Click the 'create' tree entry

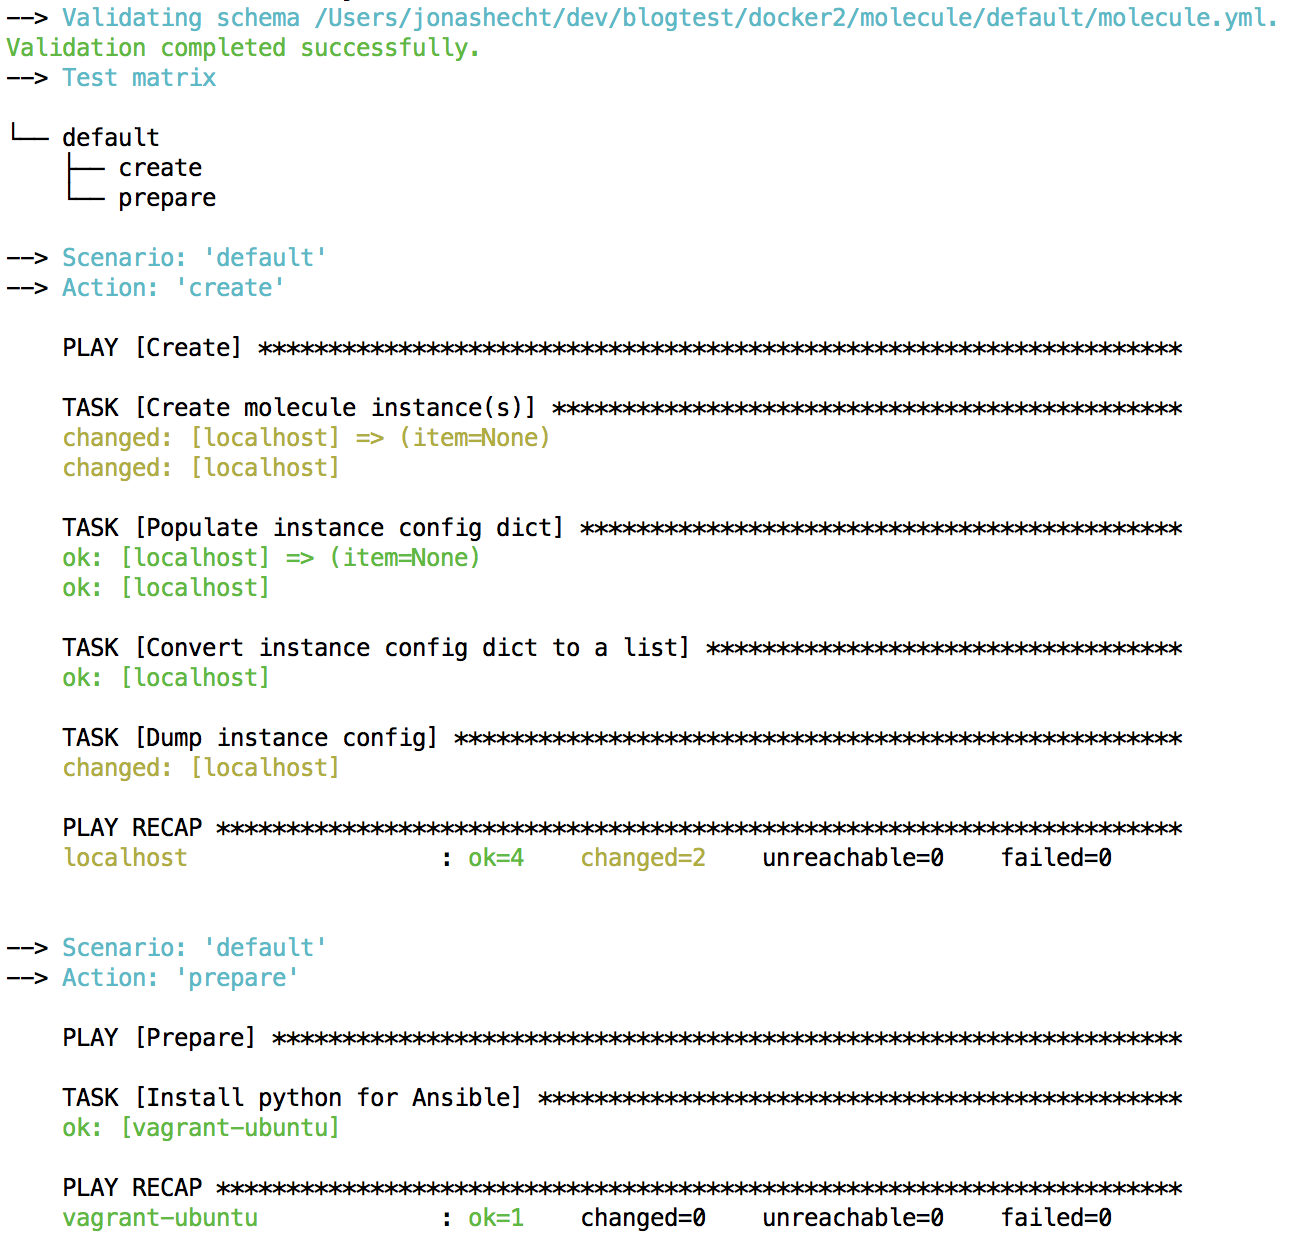tap(160, 168)
